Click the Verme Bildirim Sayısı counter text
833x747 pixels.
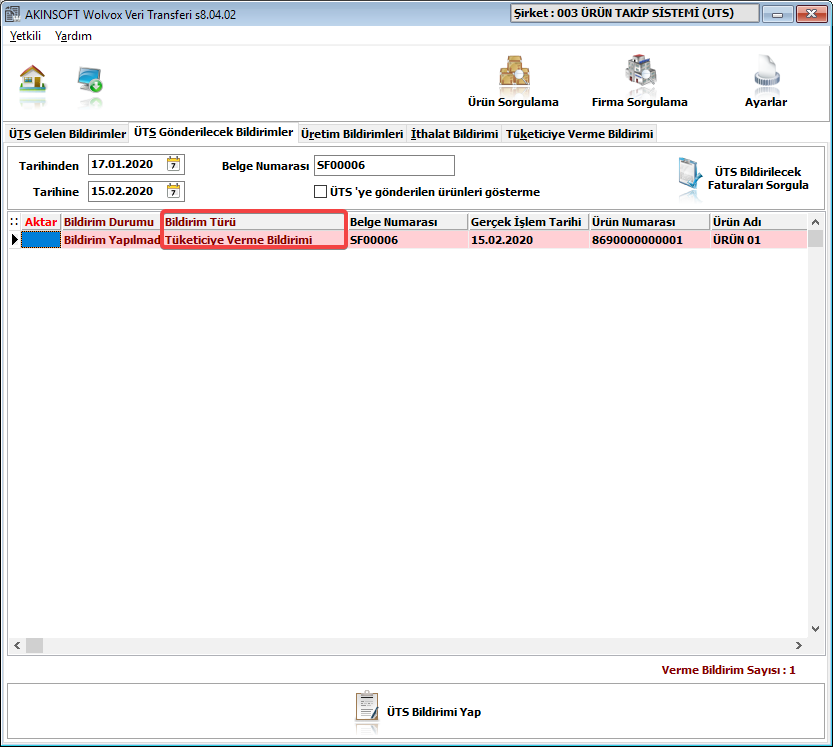pos(728,670)
